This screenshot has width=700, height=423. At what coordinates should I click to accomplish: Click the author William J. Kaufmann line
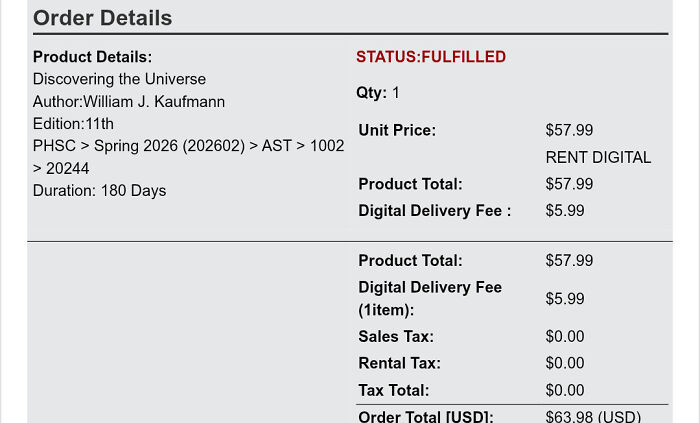pos(129,102)
